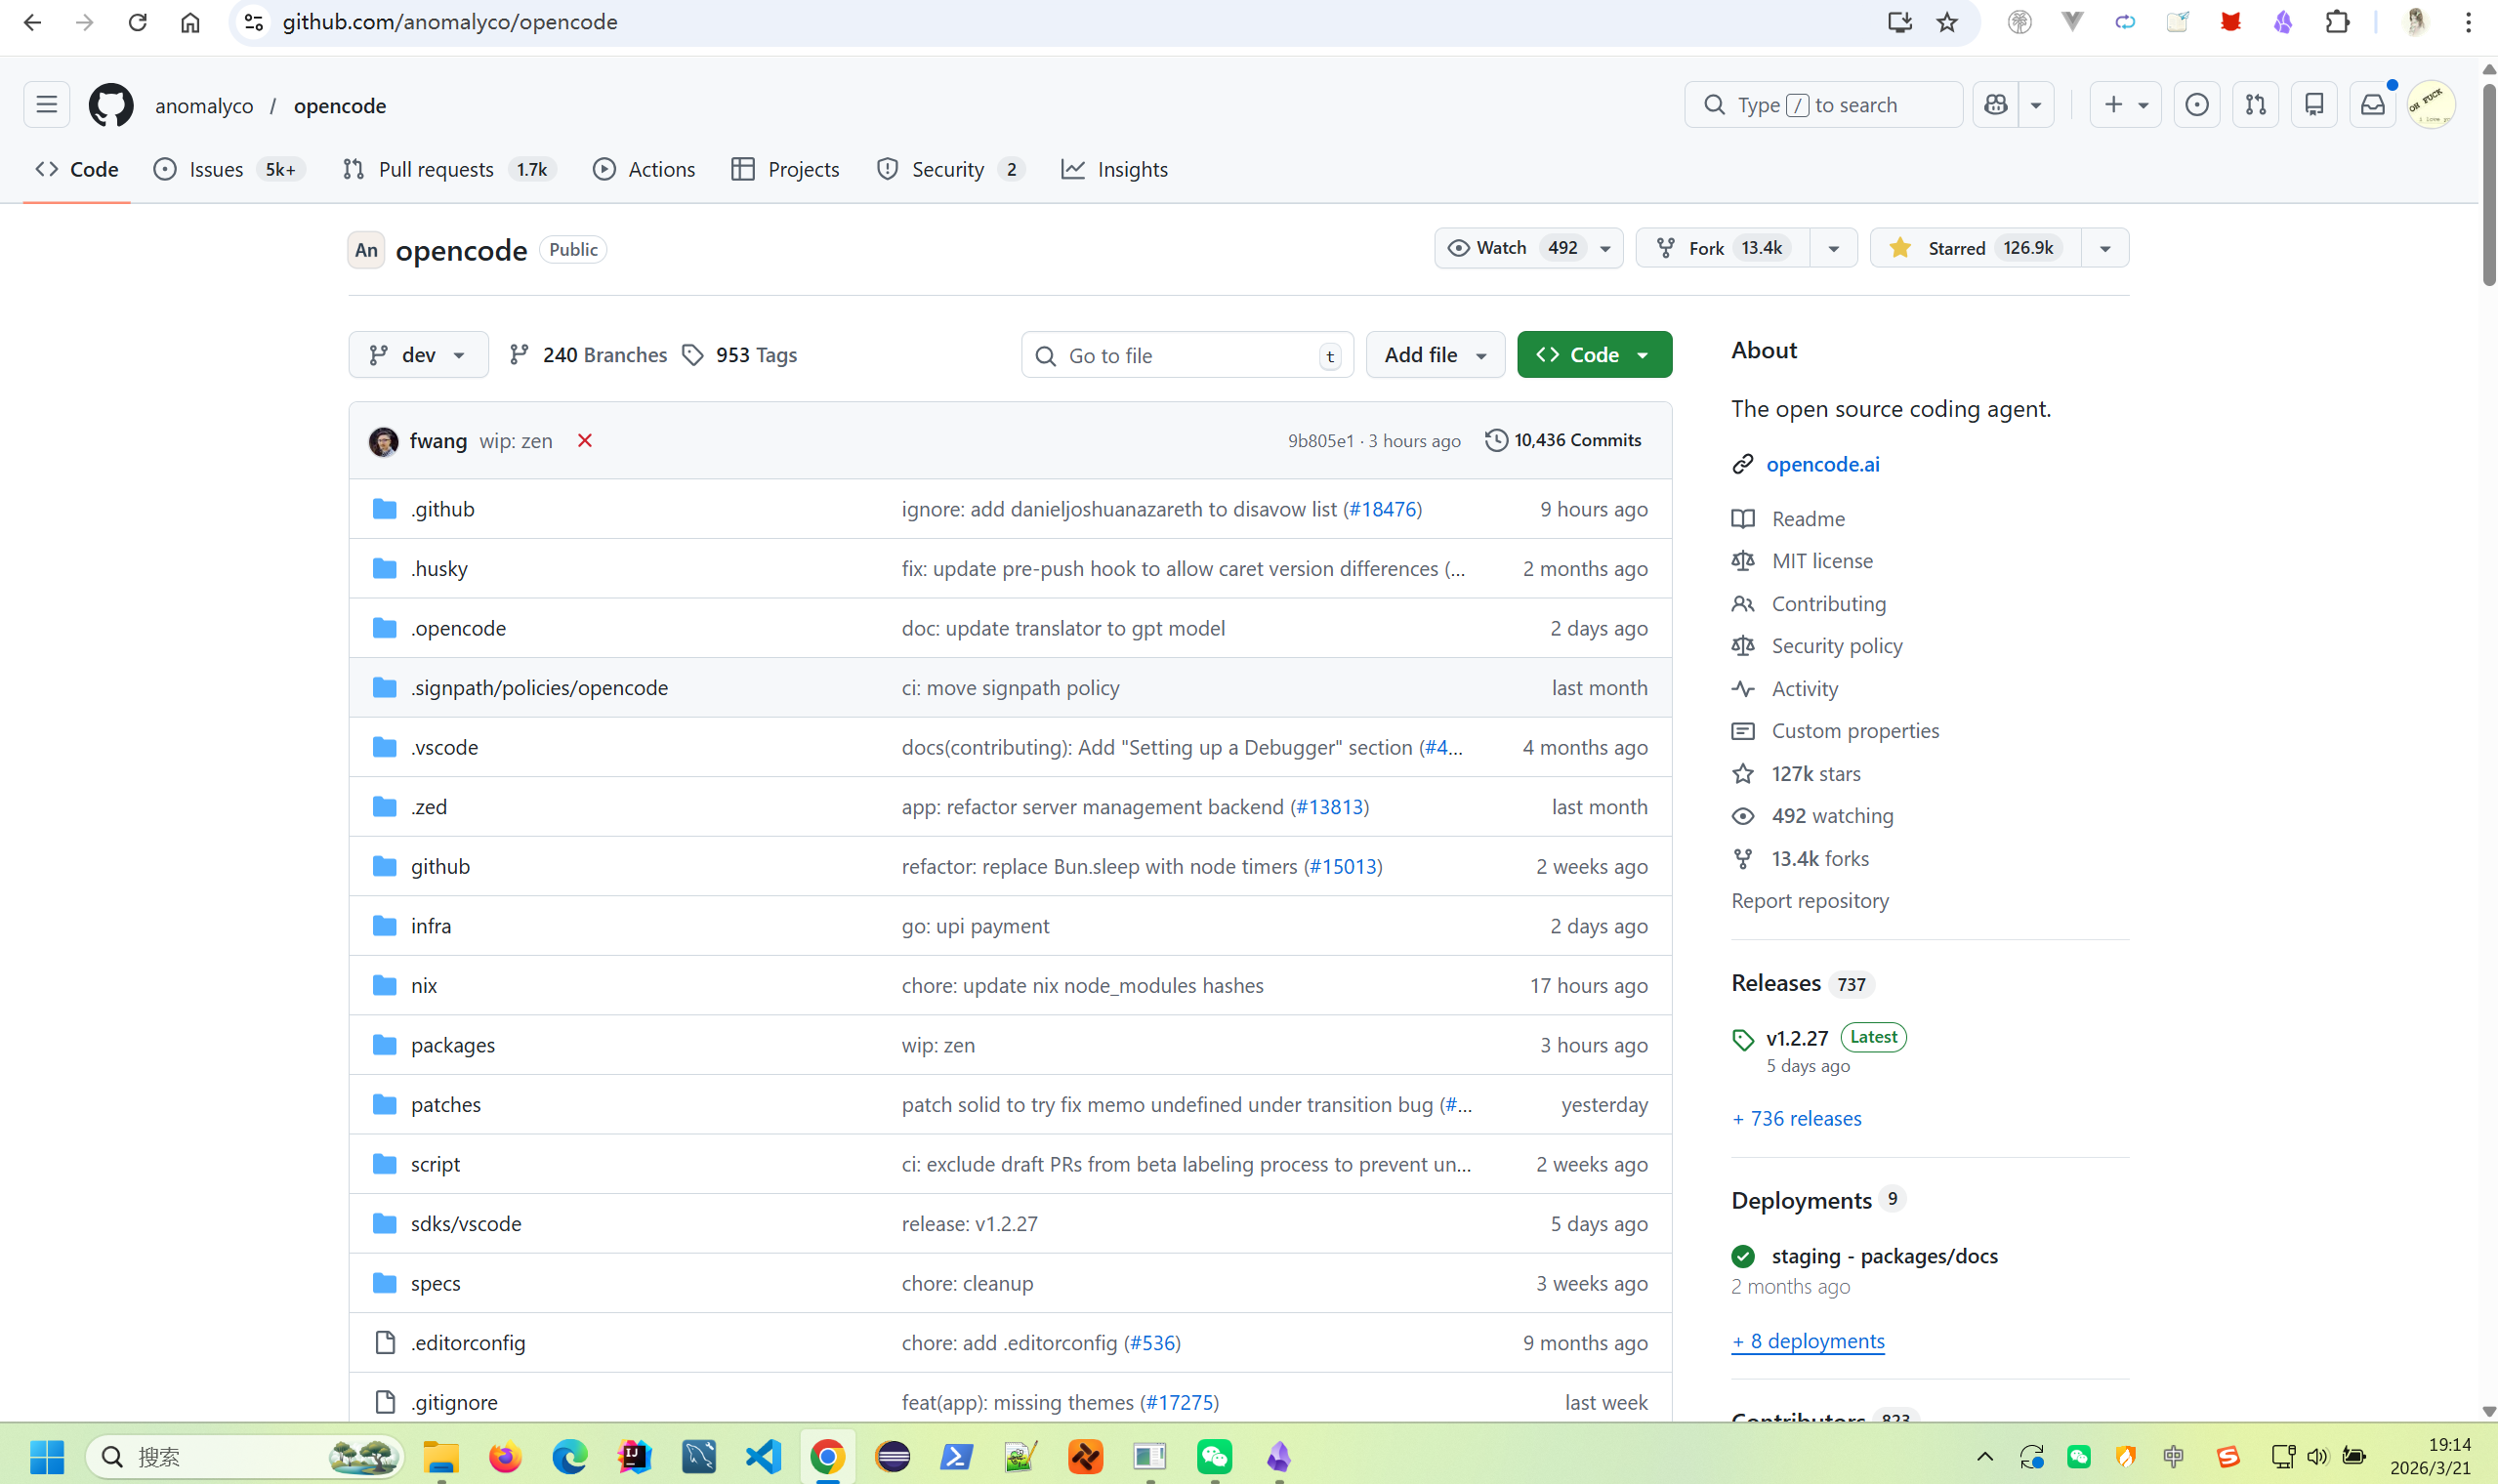
Task: Open the Copilot chat icon
Action: (x=1996, y=105)
